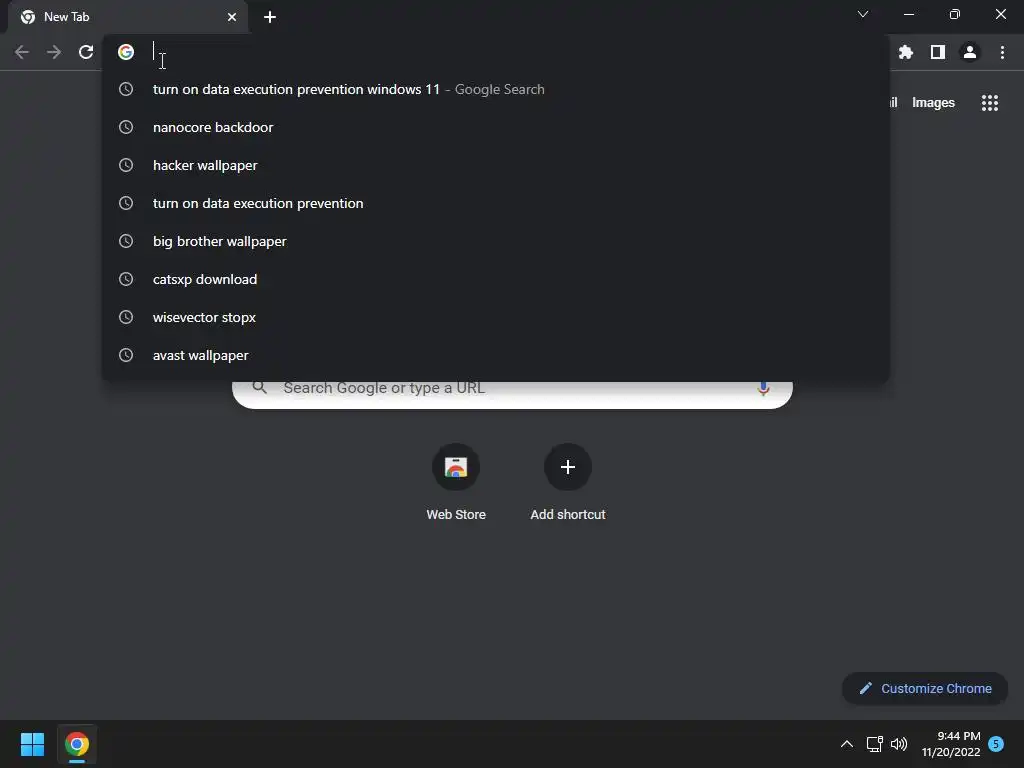Image resolution: width=1024 pixels, height=768 pixels.
Task: Click the voice search microphone icon
Action: click(x=763, y=389)
